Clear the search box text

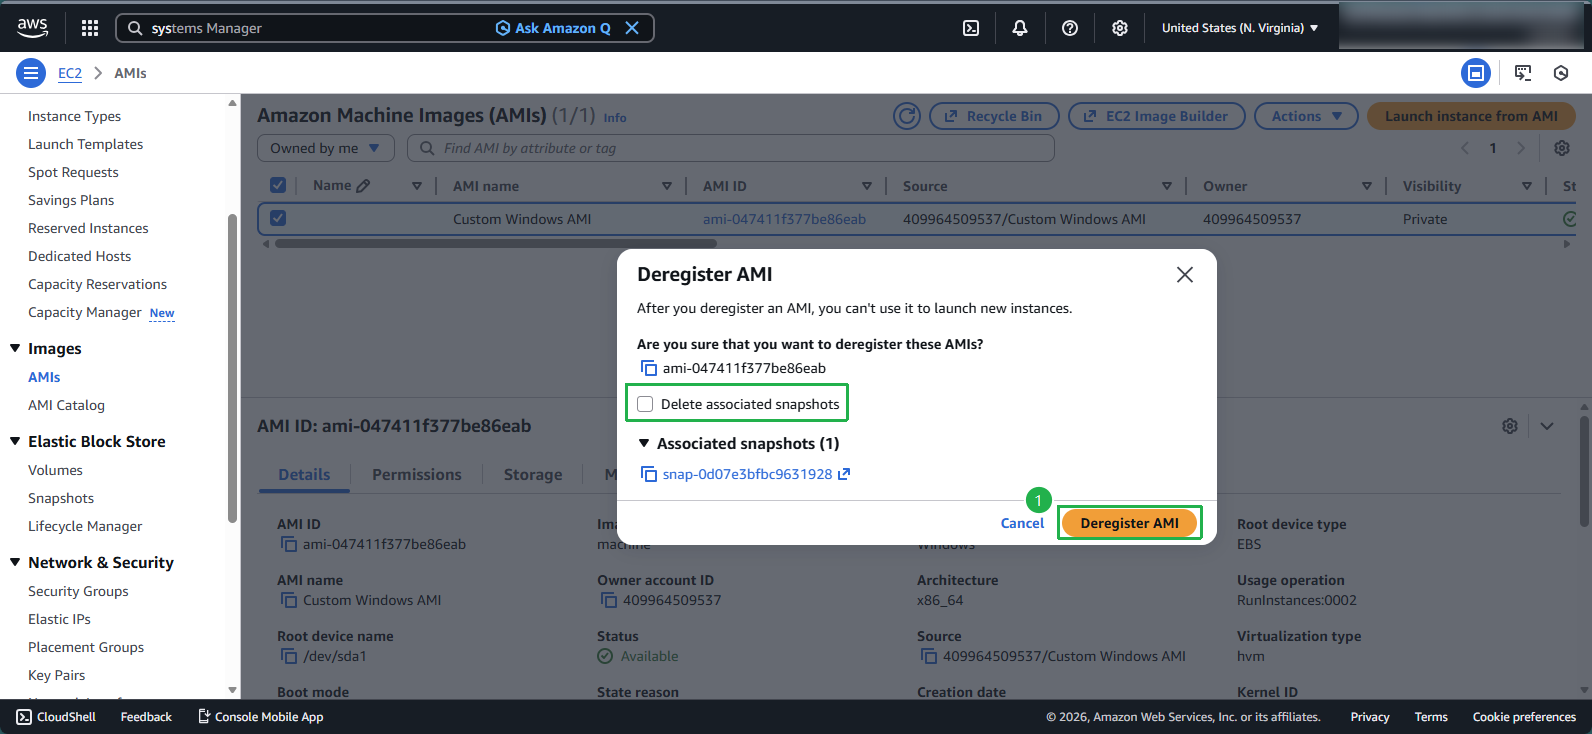632,28
